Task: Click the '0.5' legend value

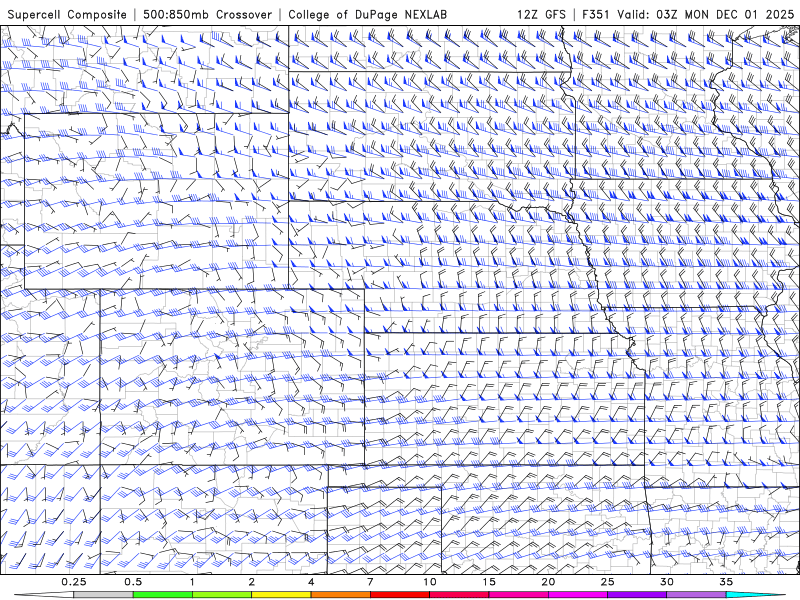Action: [x=133, y=582]
